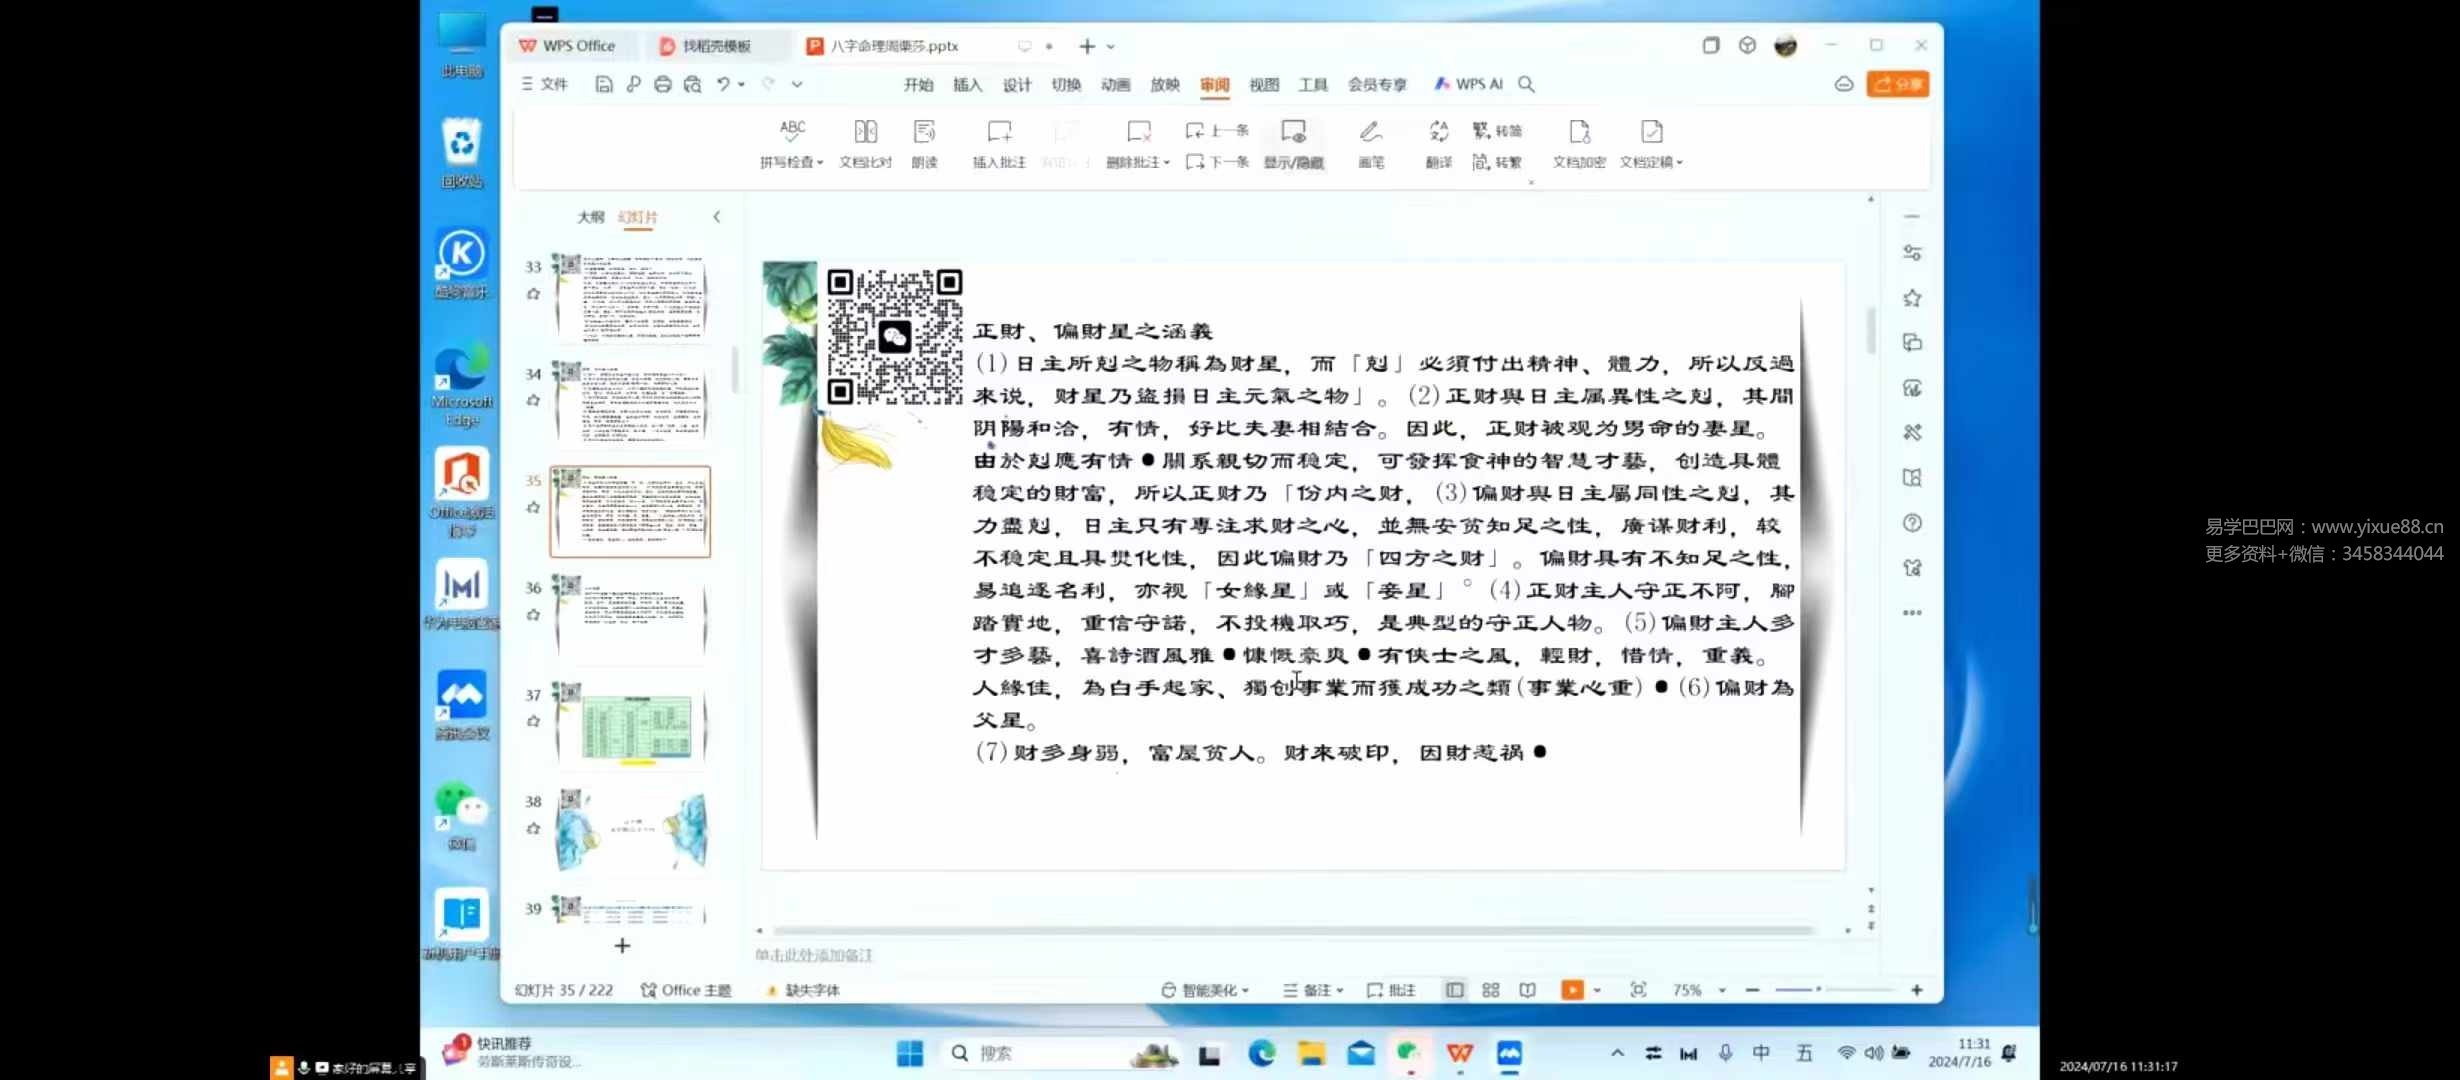Select the 画笔 pen annotation tool

pyautogui.click(x=1369, y=143)
